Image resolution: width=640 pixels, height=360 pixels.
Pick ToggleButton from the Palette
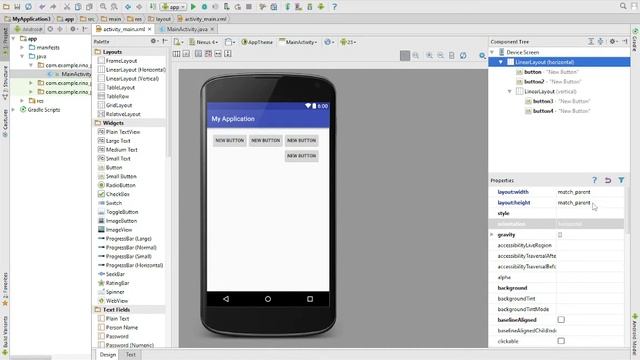[122, 212]
